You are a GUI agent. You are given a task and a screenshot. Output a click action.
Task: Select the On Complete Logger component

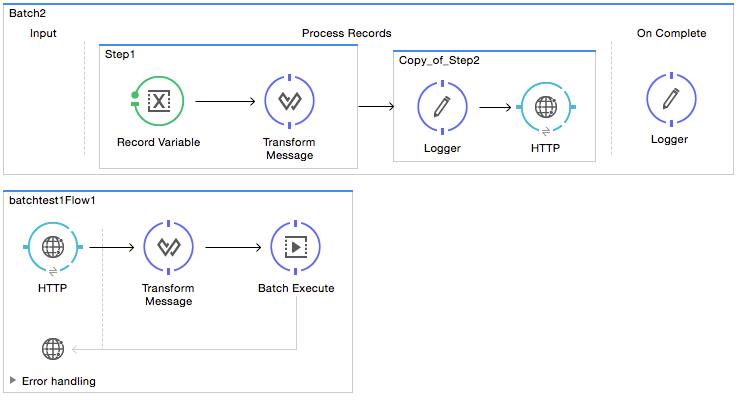(669, 98)
